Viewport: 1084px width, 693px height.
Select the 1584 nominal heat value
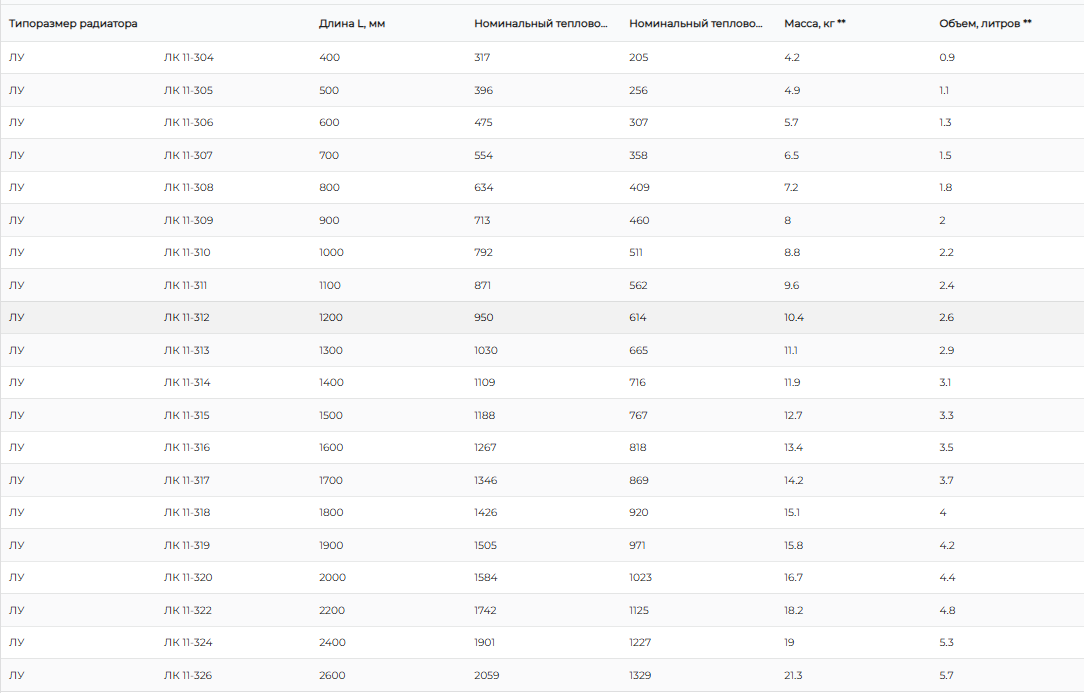click(485, 578)
